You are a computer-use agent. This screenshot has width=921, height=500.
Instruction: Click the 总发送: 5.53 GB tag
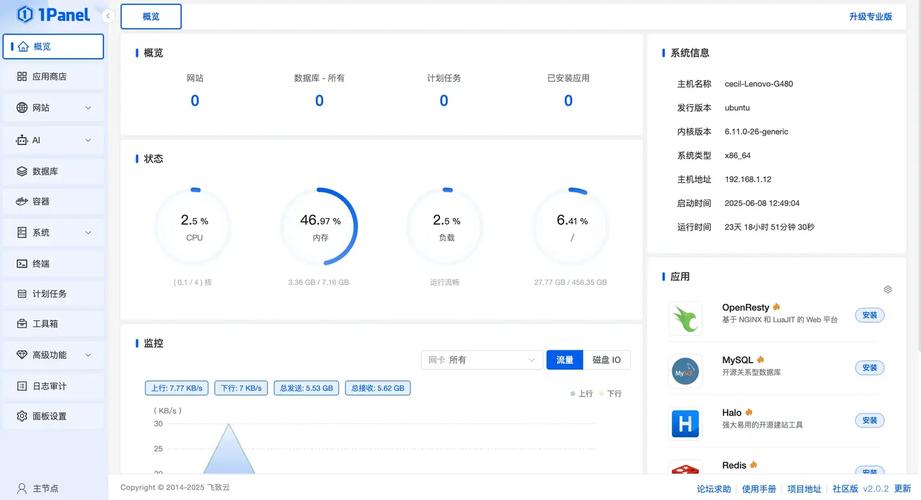[307, 388]
